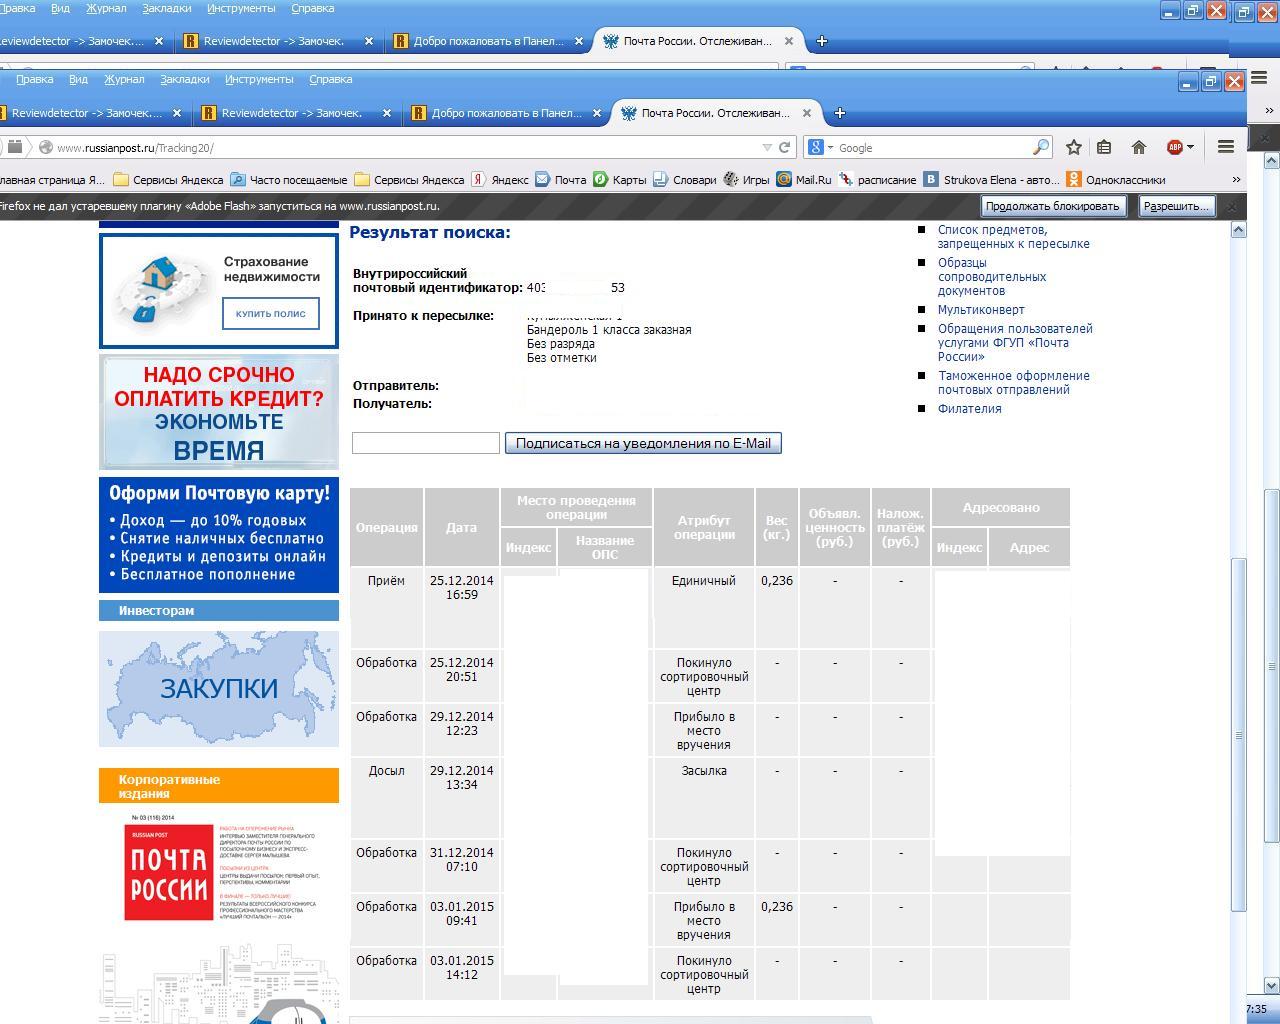Screen dimensions: 1280x1024
Task: Switch to front window's Добро пожаловать в Панел tab
Action: point(506,113)
